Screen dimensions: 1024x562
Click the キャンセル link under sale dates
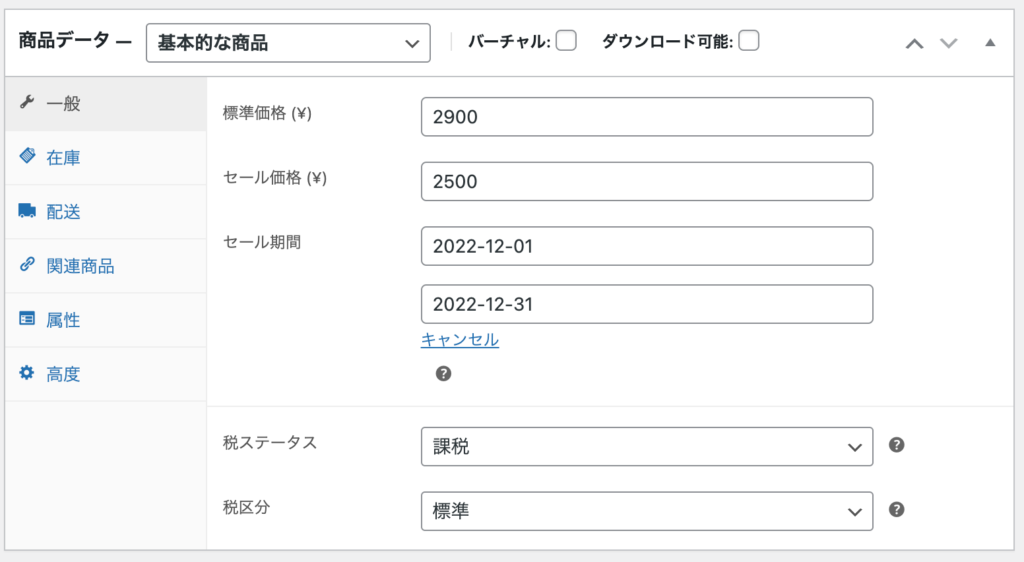click(460, 339)
